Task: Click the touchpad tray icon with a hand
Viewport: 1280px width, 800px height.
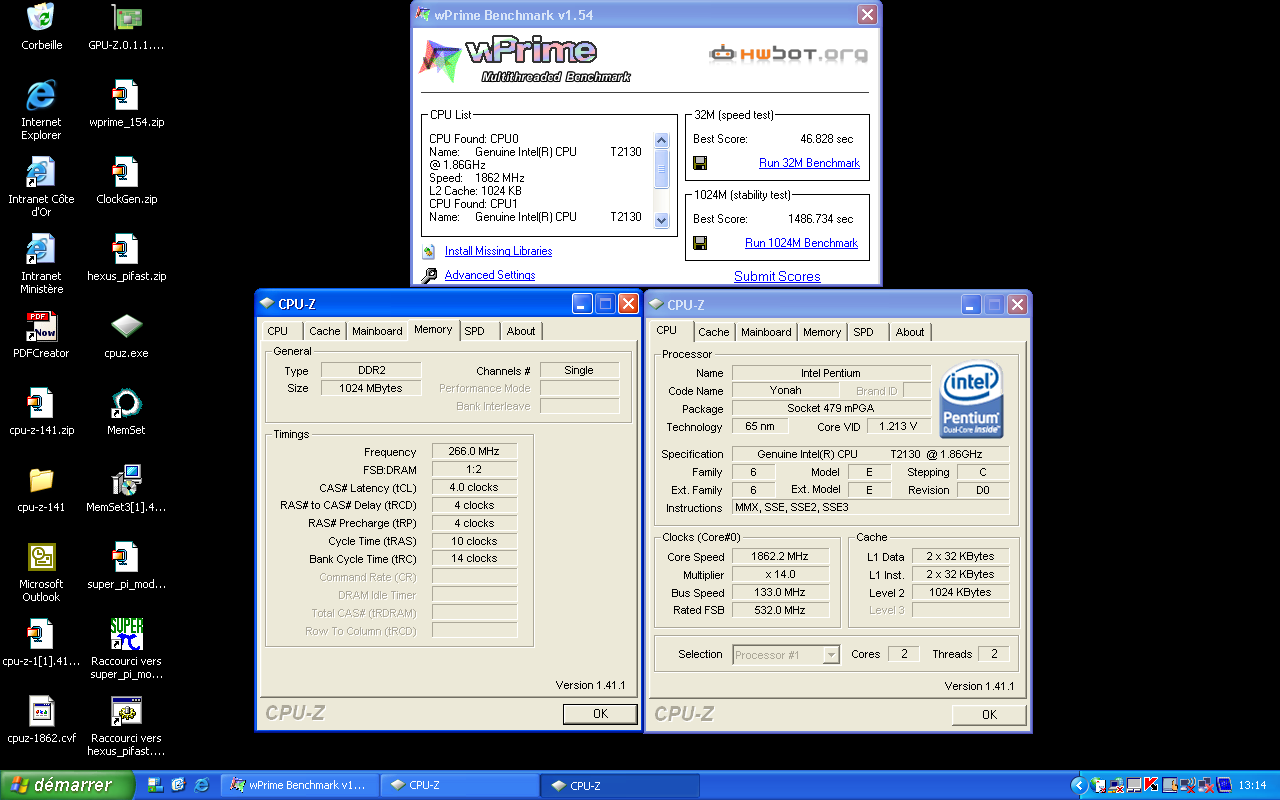Action: pos(1170,785)
